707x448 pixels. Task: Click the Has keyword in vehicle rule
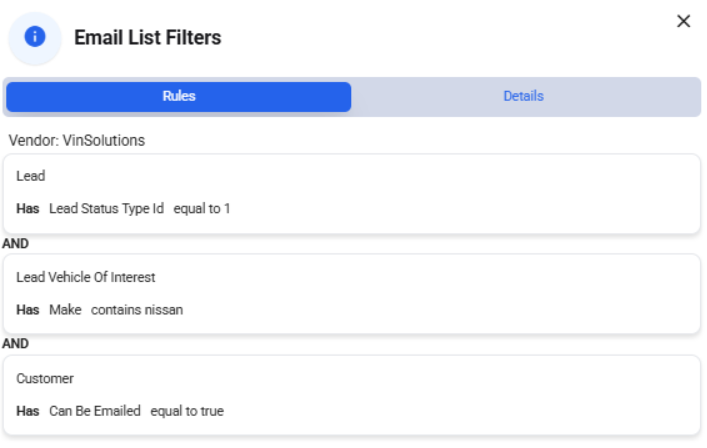pyautogui.click(x=28, y=310)
